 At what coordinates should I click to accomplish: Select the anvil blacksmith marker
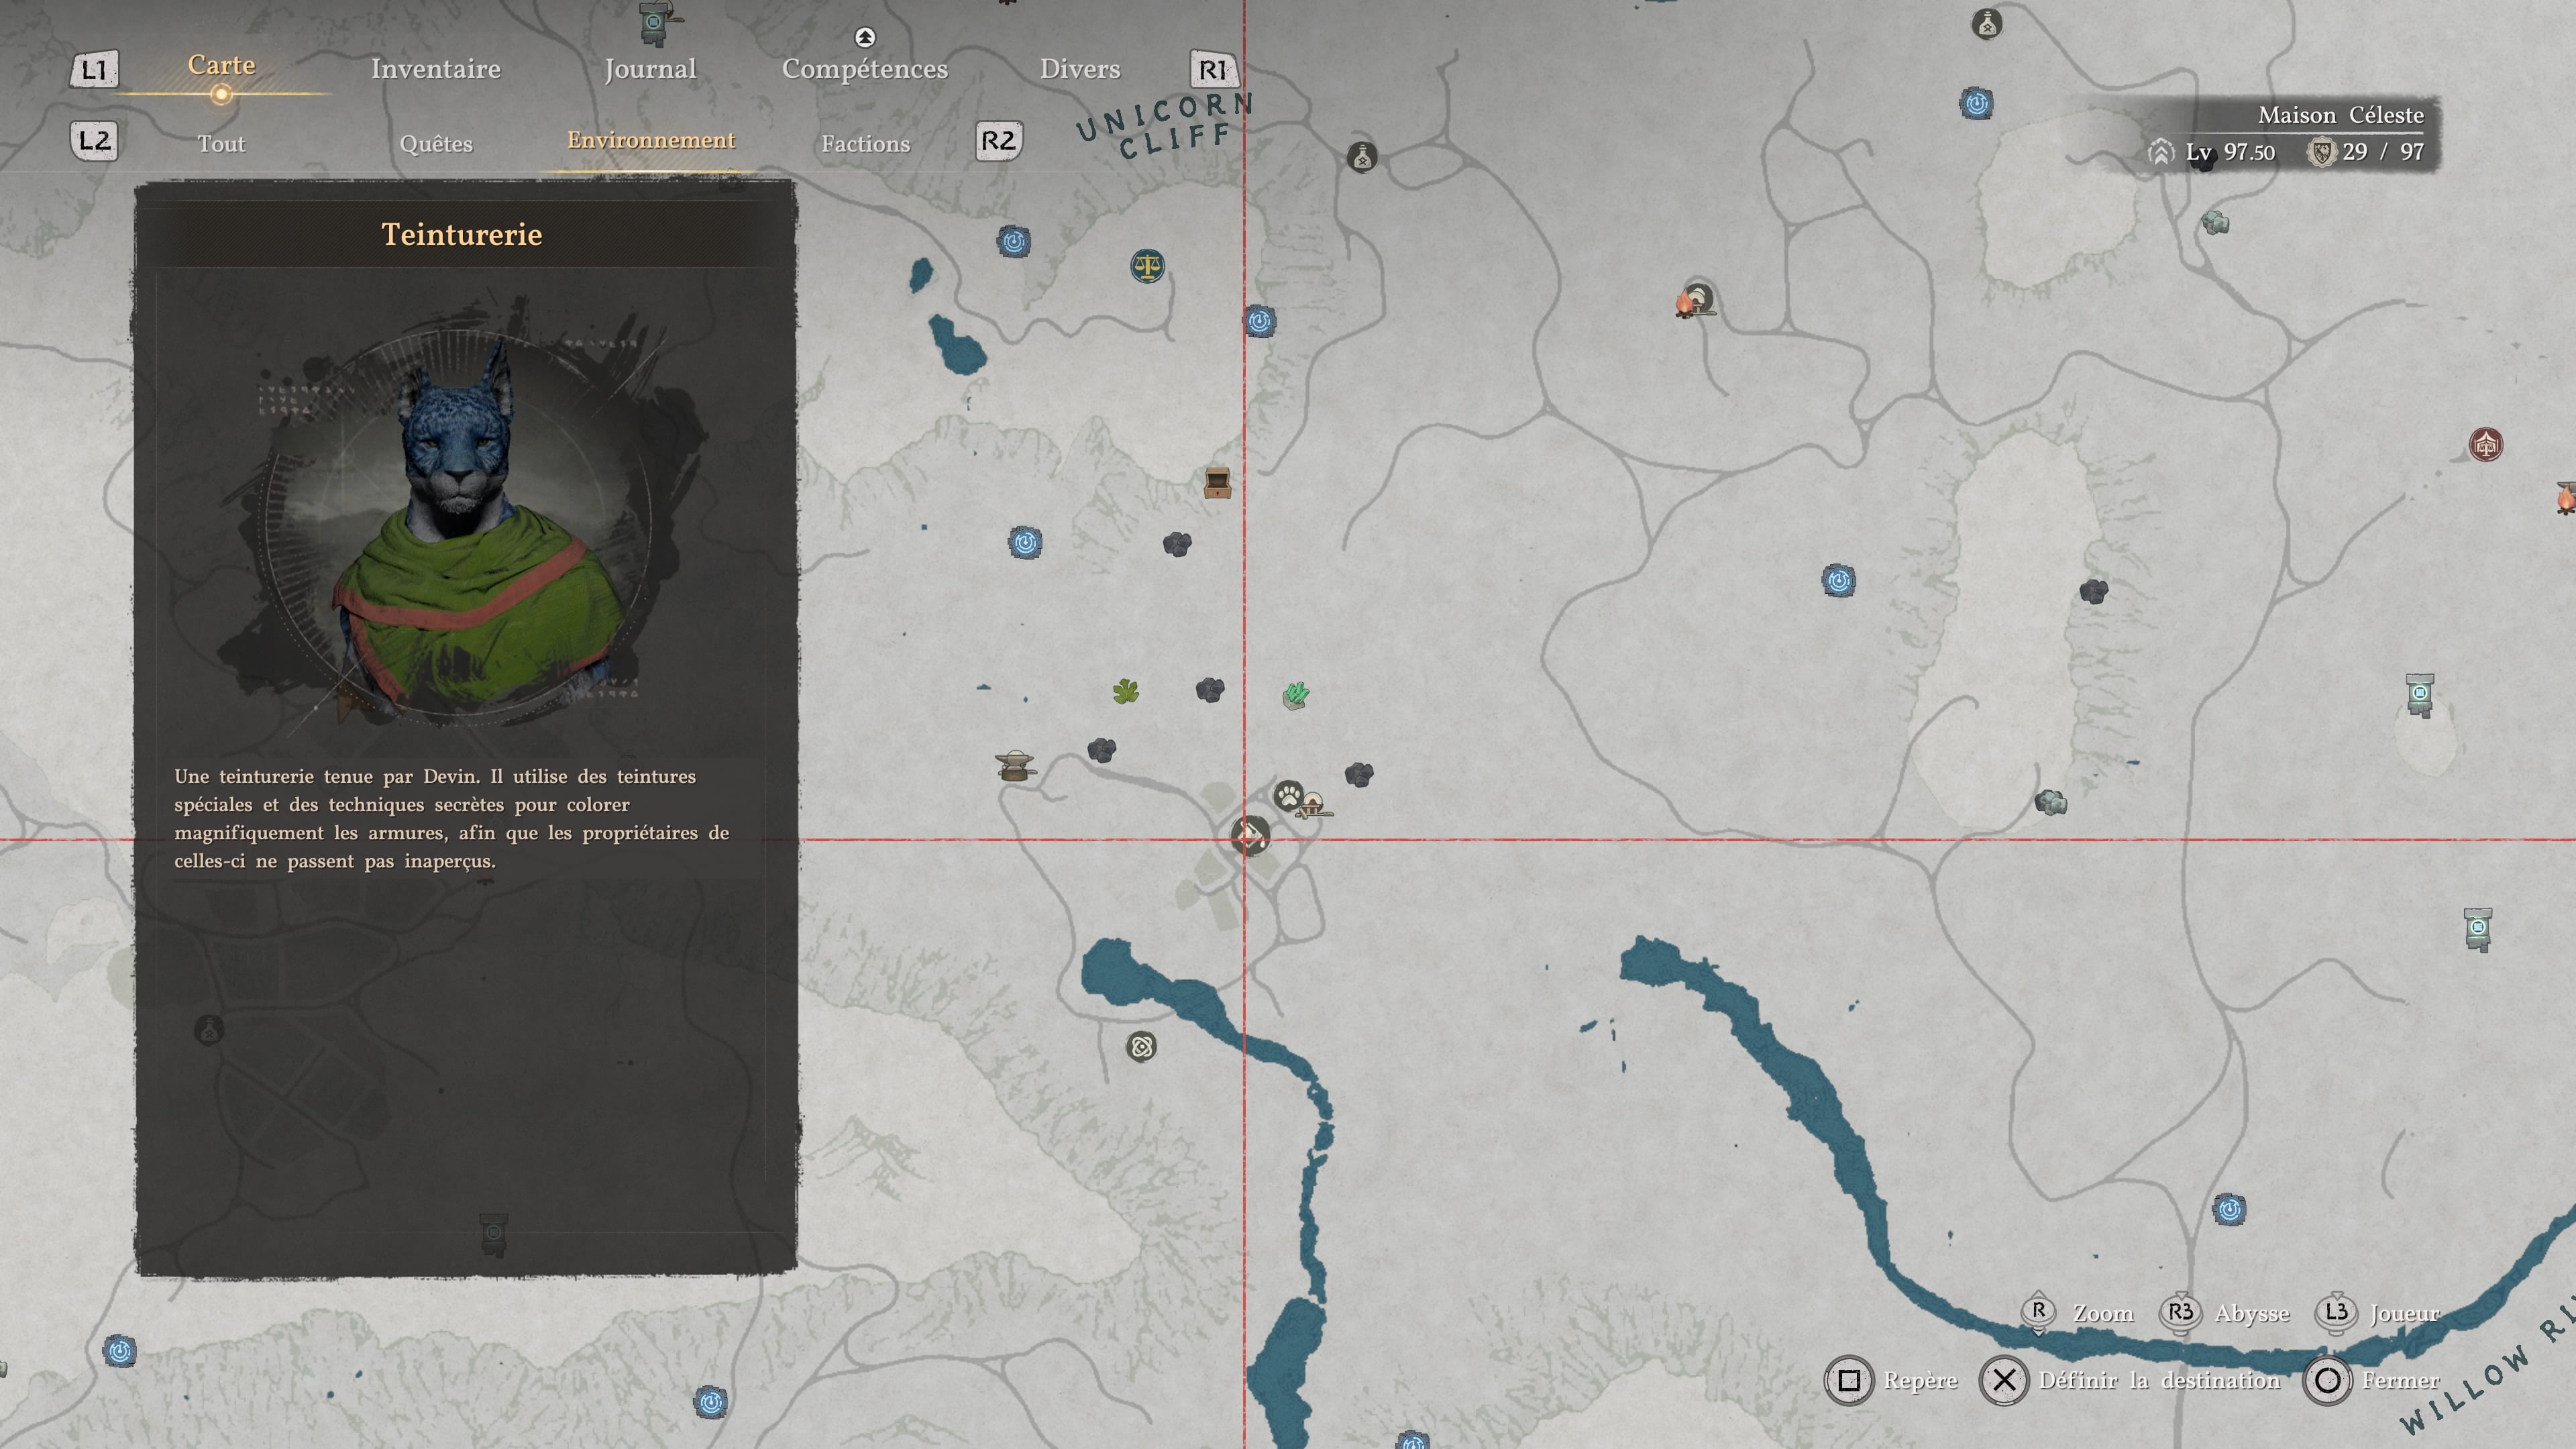point(1016,765)
